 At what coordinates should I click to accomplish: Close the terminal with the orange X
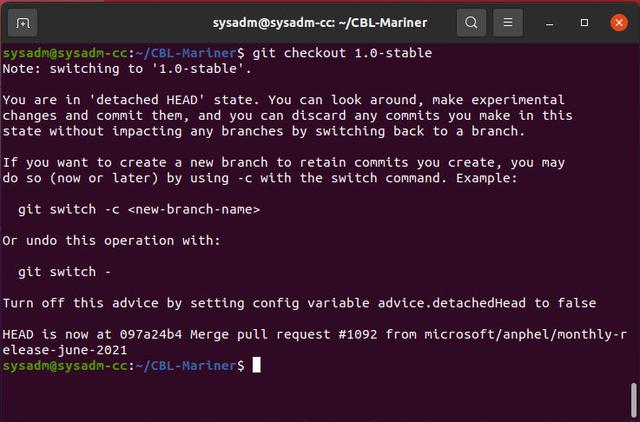click(x=619, y=22)
